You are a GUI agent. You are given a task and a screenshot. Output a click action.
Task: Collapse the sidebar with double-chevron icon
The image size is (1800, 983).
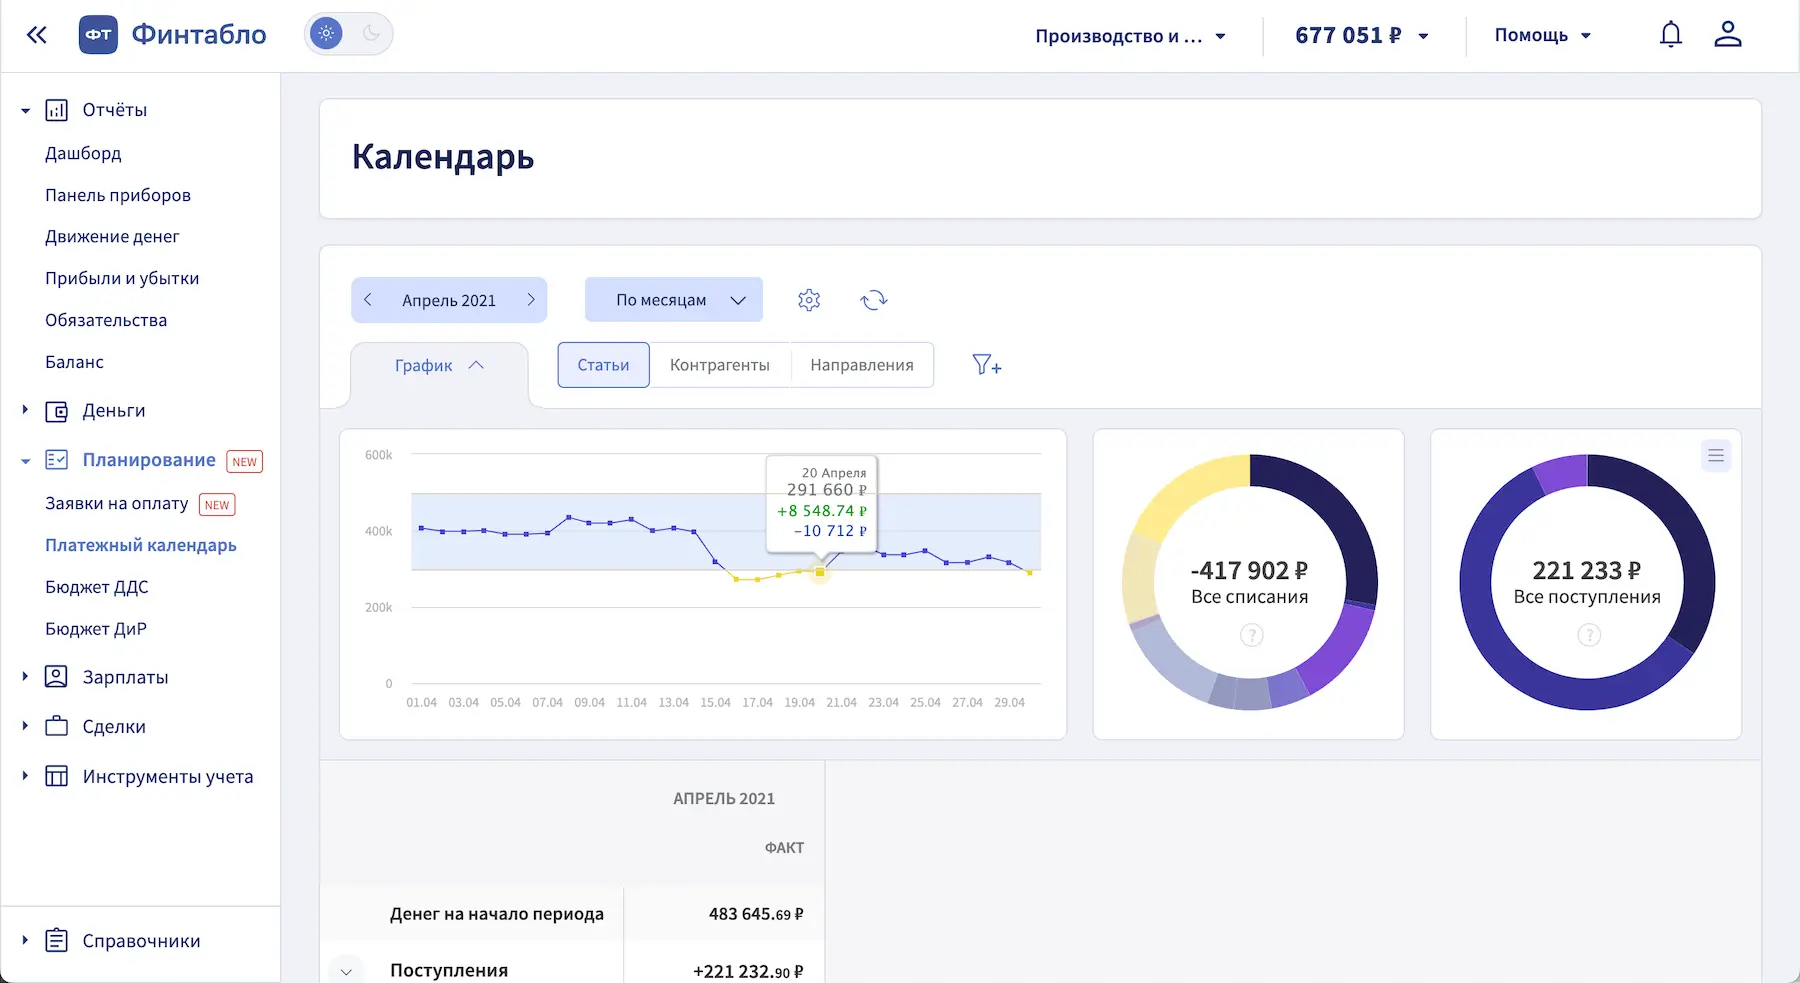[x=37, y=35]
